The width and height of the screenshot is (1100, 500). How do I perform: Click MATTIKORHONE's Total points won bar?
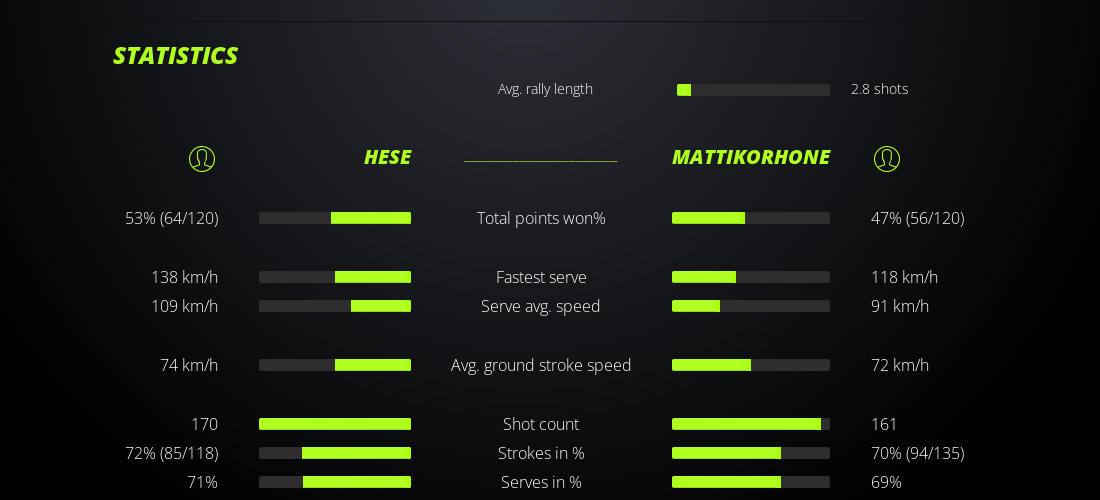pyautogui.click(x=751, y=218)
